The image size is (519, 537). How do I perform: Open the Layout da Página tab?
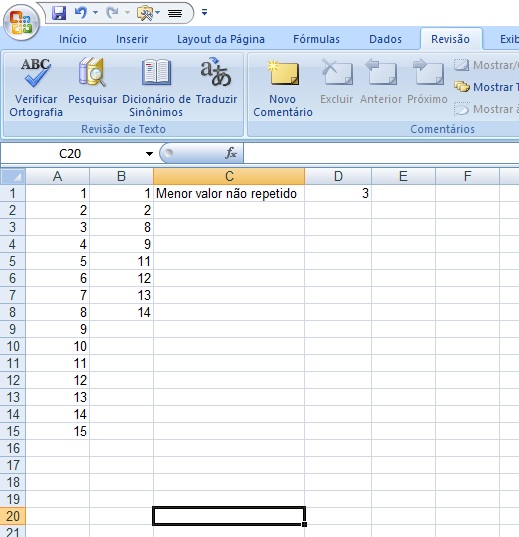point(221,39)
